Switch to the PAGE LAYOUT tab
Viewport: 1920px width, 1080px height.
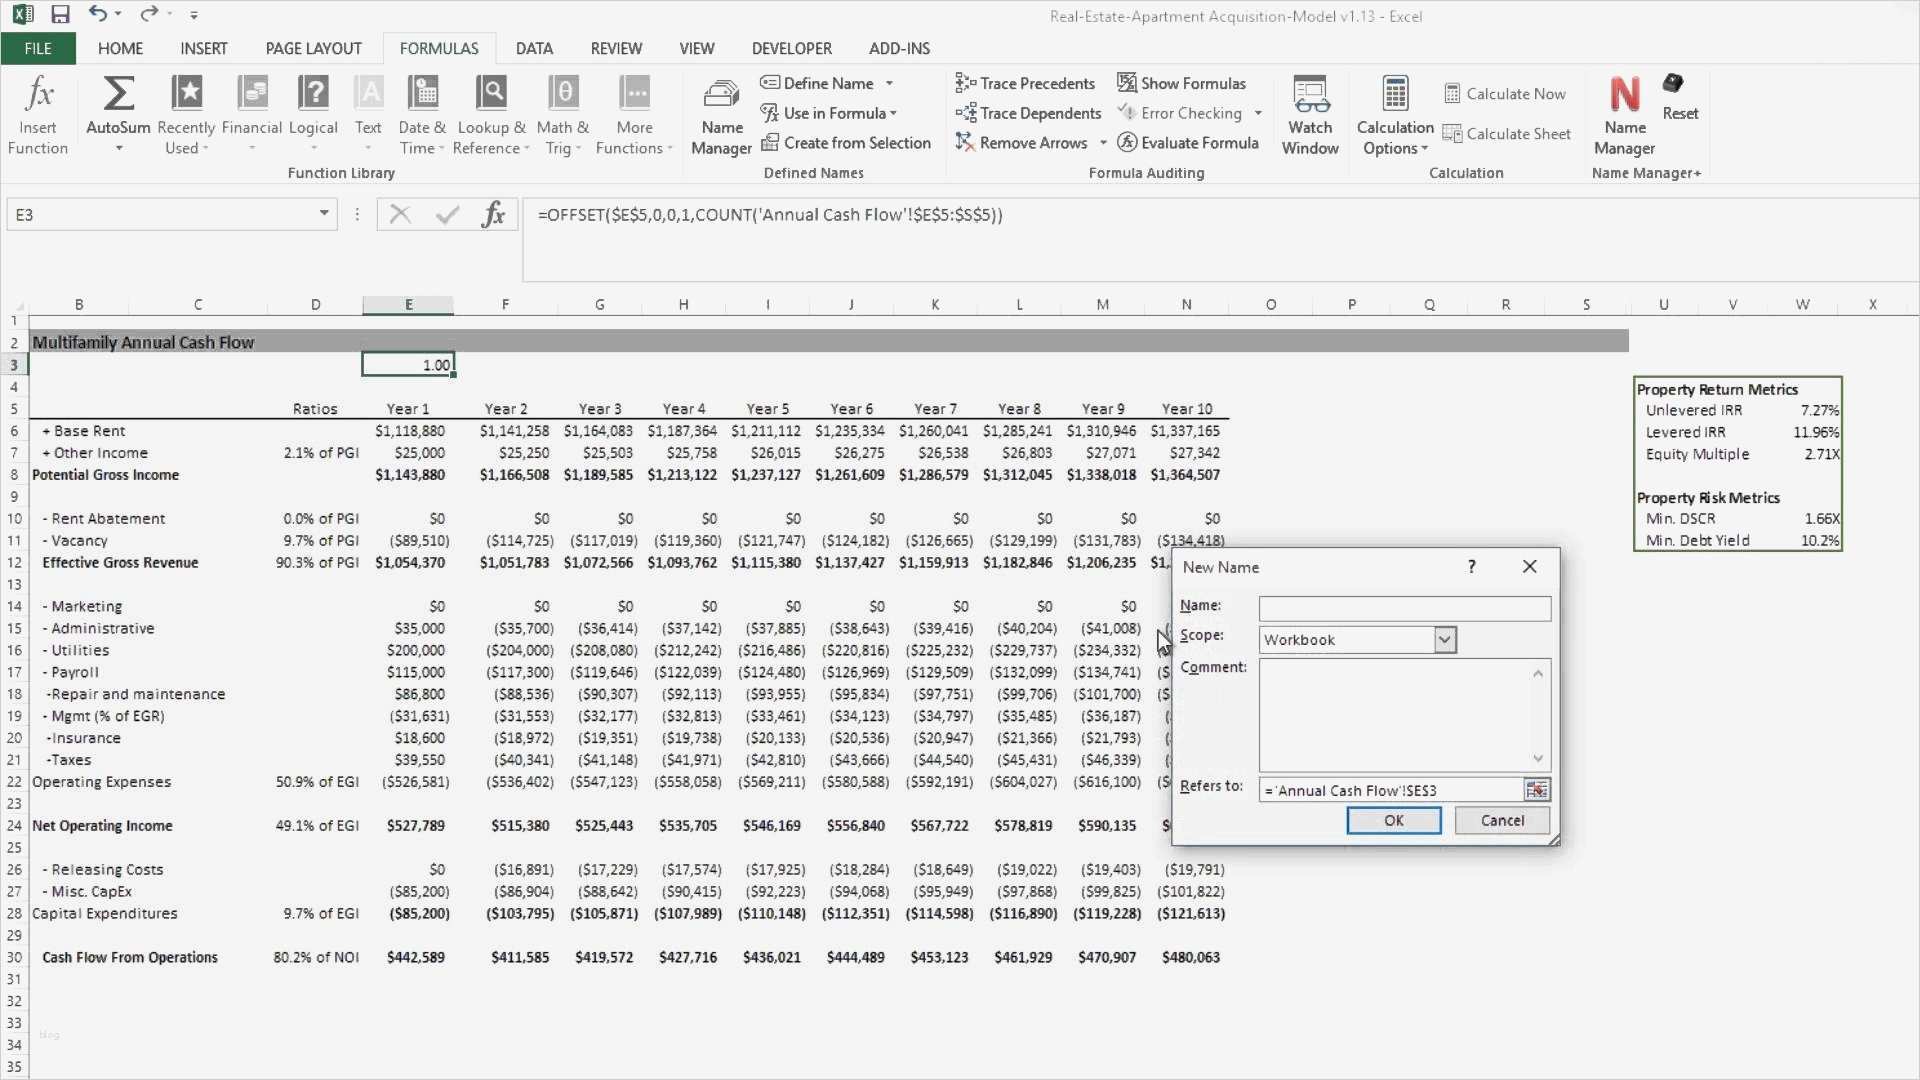[x=313, y=48]
